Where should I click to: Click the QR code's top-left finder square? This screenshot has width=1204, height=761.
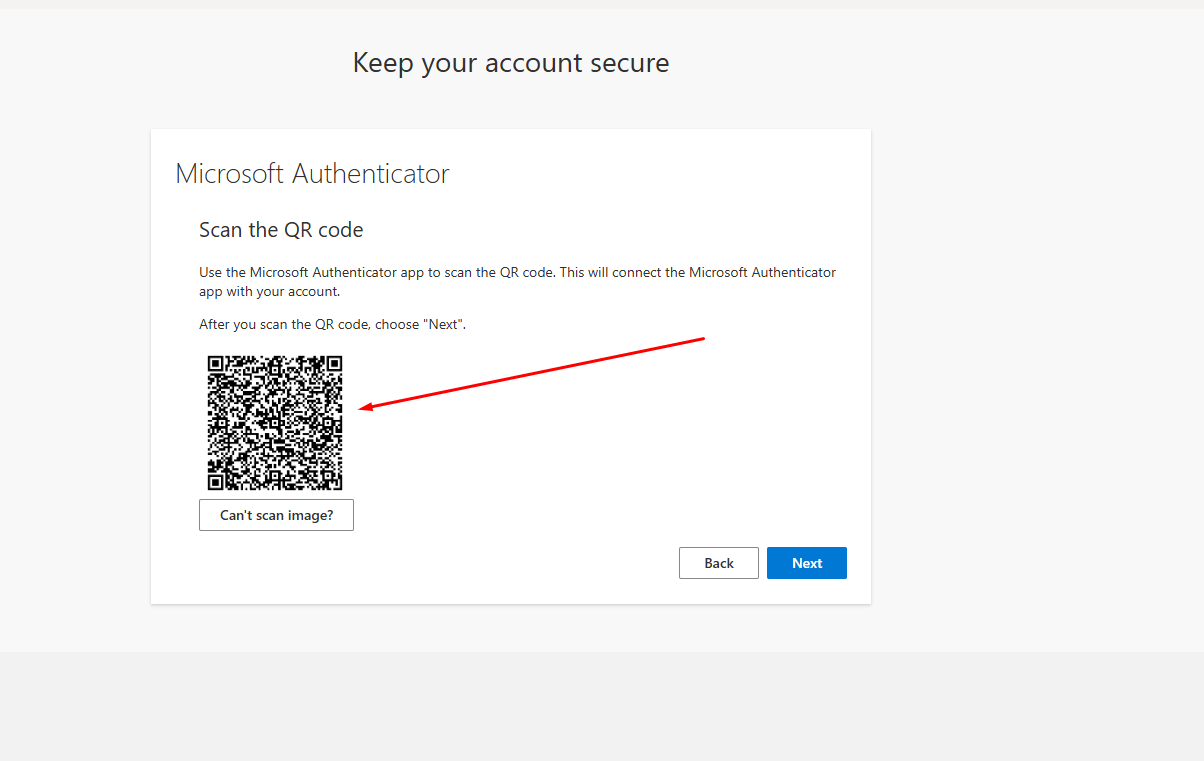(218, 365)
